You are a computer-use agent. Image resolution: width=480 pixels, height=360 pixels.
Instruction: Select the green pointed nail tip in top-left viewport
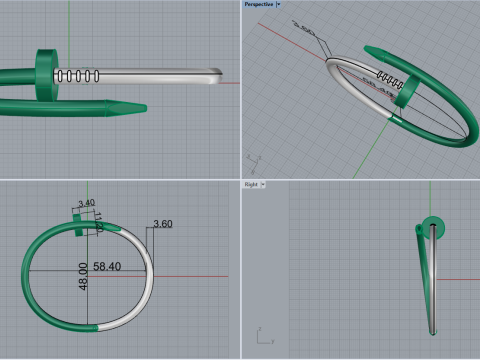point(127,108)
